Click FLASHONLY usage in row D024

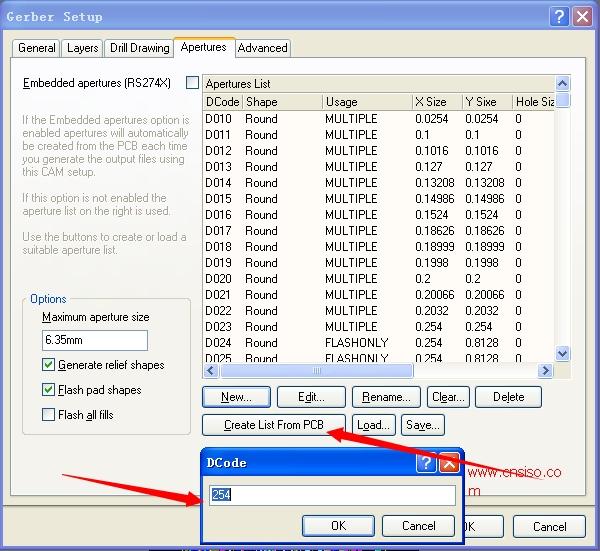click(x=357, y=342)
